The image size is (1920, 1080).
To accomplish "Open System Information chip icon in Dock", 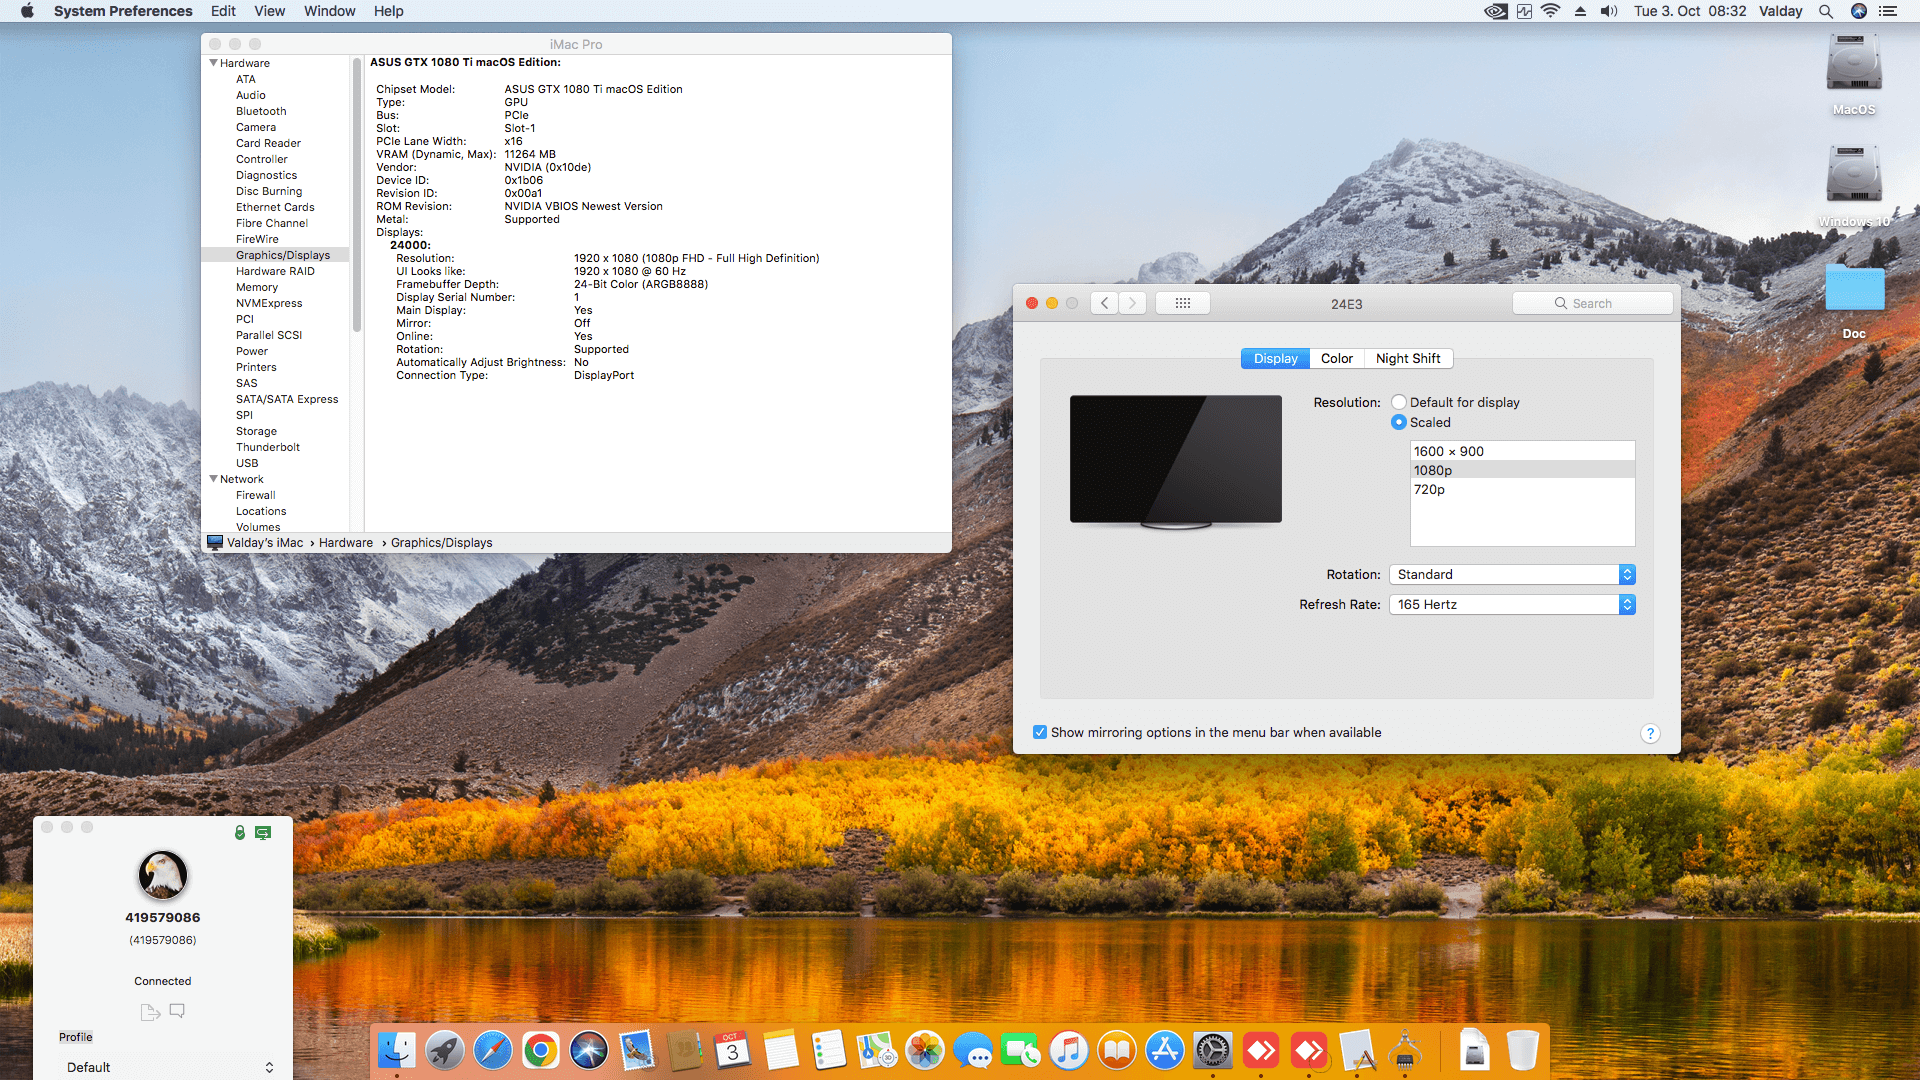I will click(1405, 1051).
